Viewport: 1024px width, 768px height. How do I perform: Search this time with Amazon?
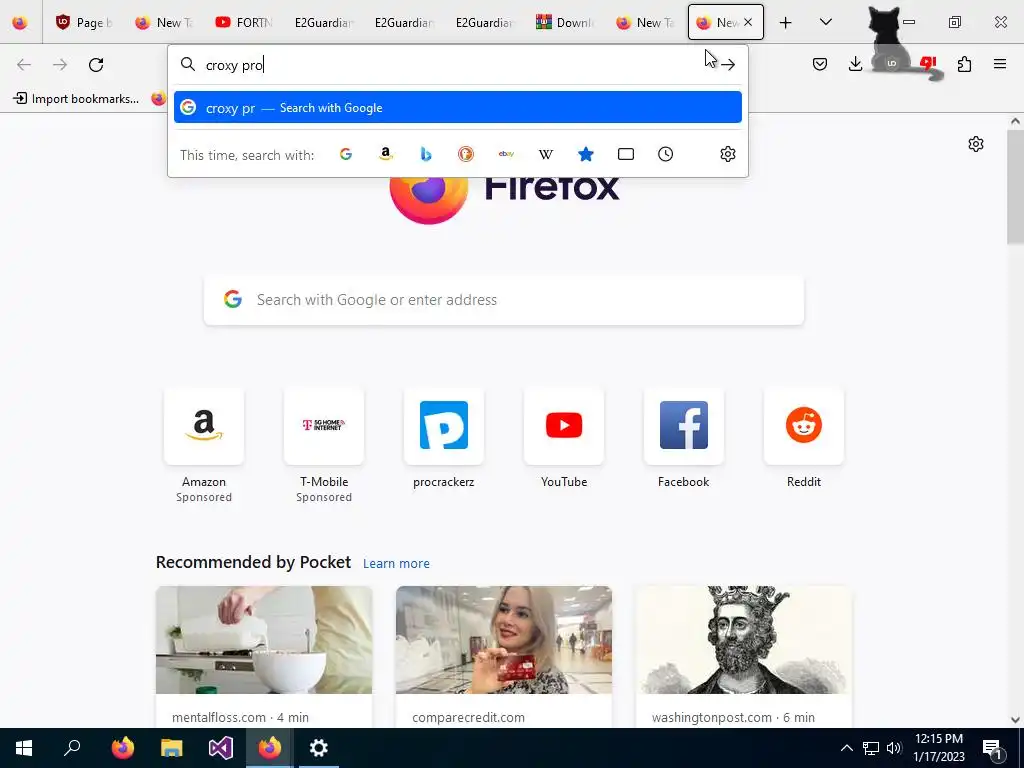pyautogui.click(x=385, y=154)
